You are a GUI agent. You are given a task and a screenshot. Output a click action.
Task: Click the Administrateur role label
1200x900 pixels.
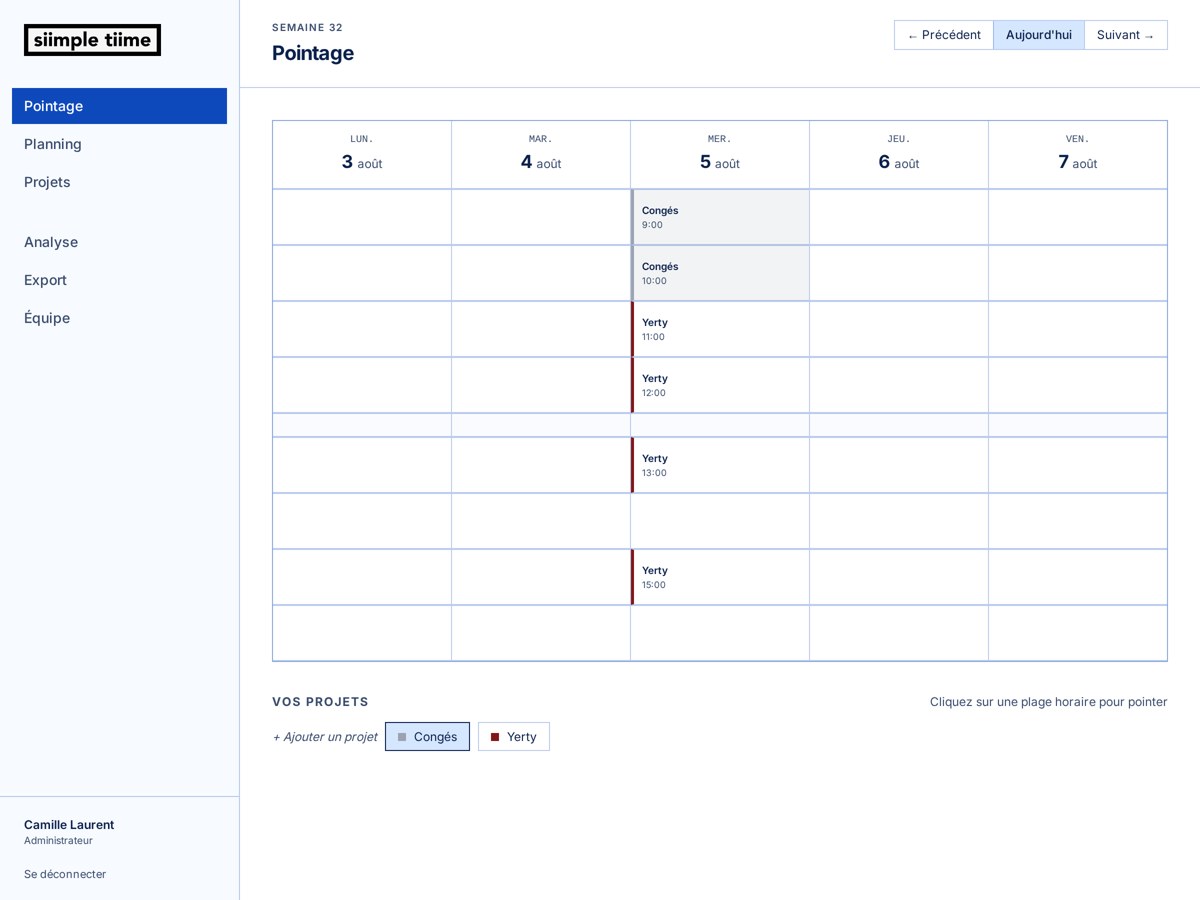tap(58, 841)
